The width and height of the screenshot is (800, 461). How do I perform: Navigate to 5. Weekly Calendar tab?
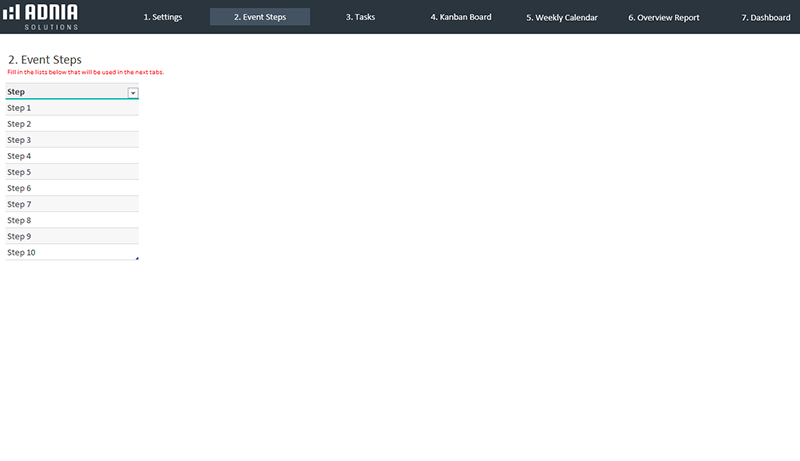(x=561, y=17)
